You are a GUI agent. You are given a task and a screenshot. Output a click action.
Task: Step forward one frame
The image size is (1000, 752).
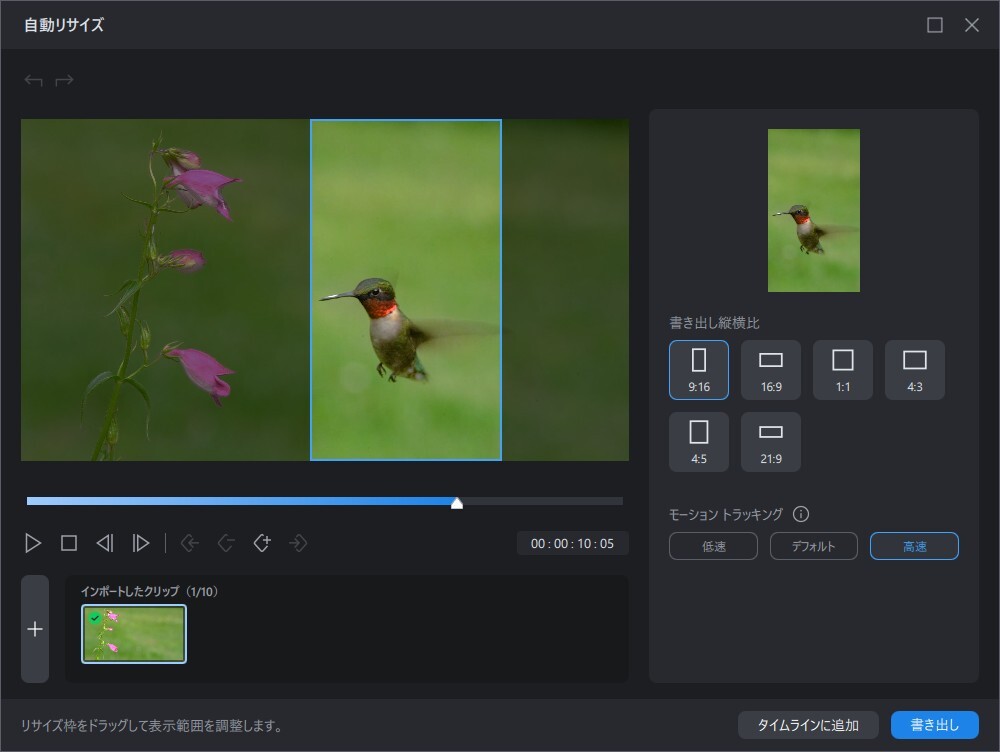140,543
